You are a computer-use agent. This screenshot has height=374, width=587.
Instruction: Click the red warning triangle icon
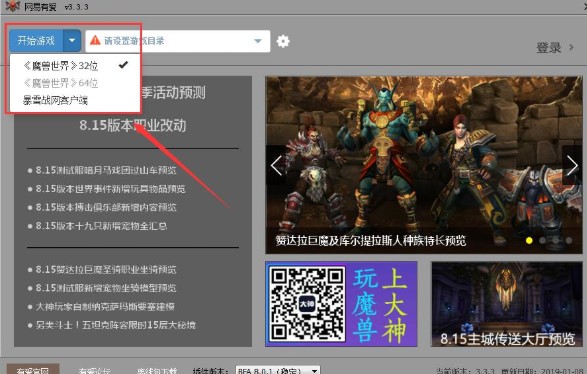click(95, 40)
